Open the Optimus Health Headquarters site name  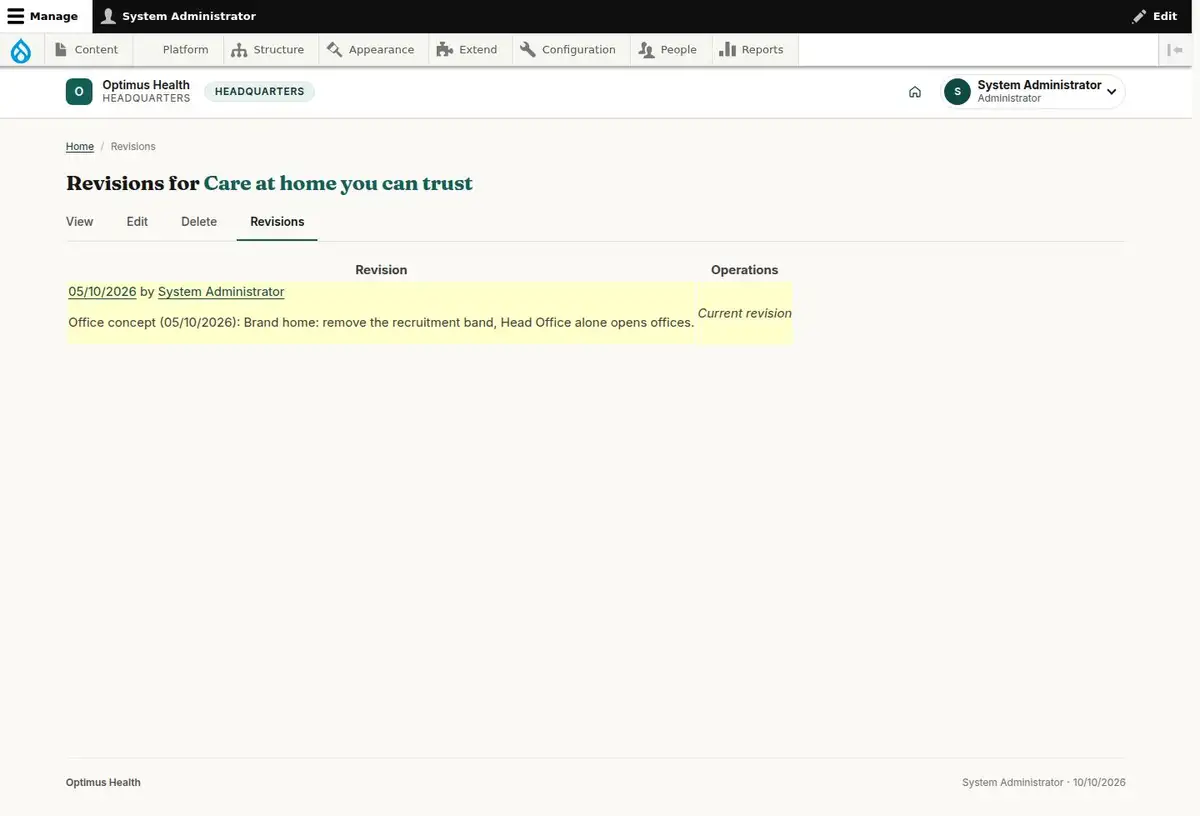pos(146,91)
